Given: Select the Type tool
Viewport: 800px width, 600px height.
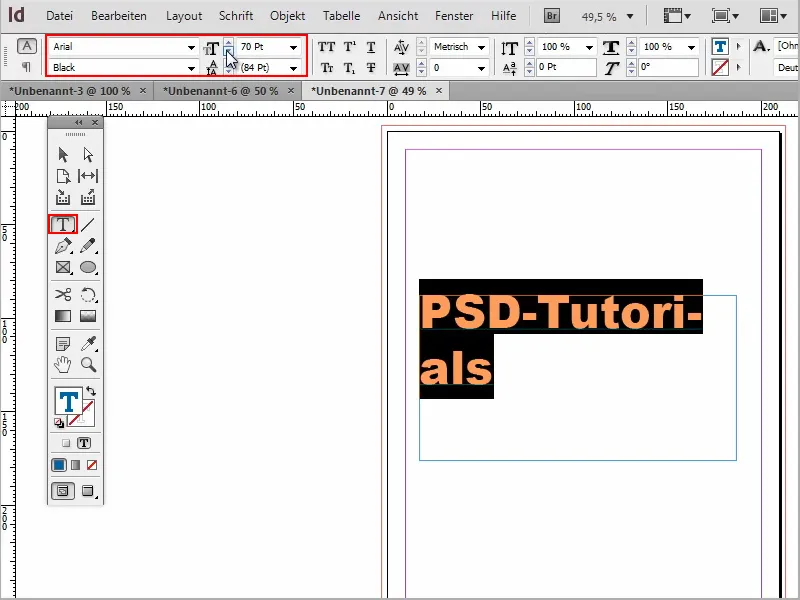Looking at the screenshot, I should (63, 224).
